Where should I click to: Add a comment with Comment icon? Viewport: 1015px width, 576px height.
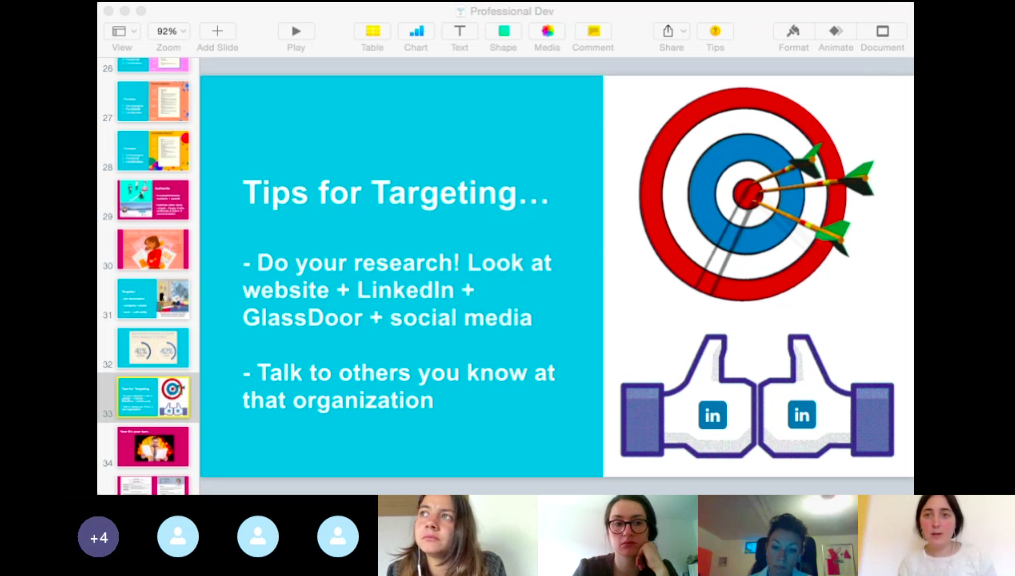pyautogui.click(x=593, y=31)
